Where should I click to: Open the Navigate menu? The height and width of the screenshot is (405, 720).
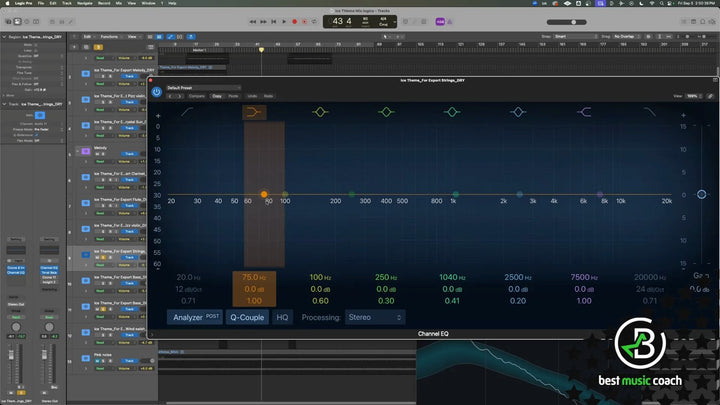(84, 3)
